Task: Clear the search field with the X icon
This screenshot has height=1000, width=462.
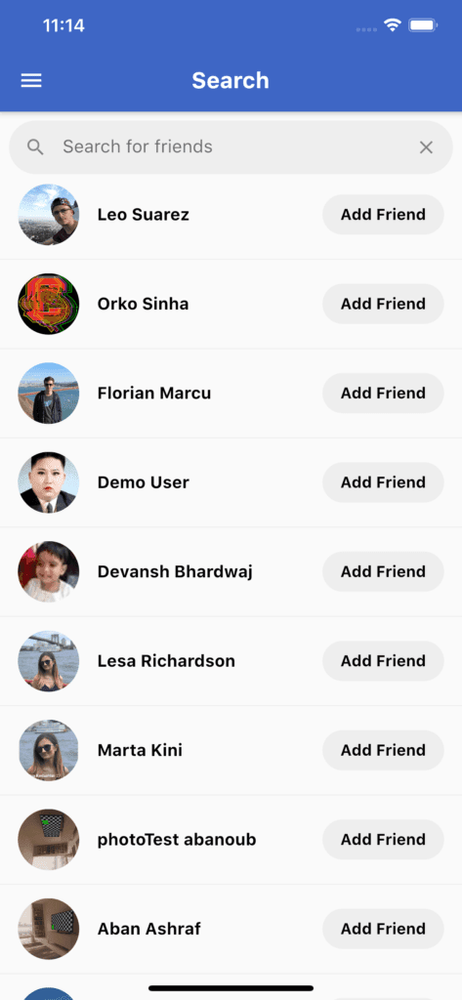Action: pyautogui.click(x=426, y=147)
